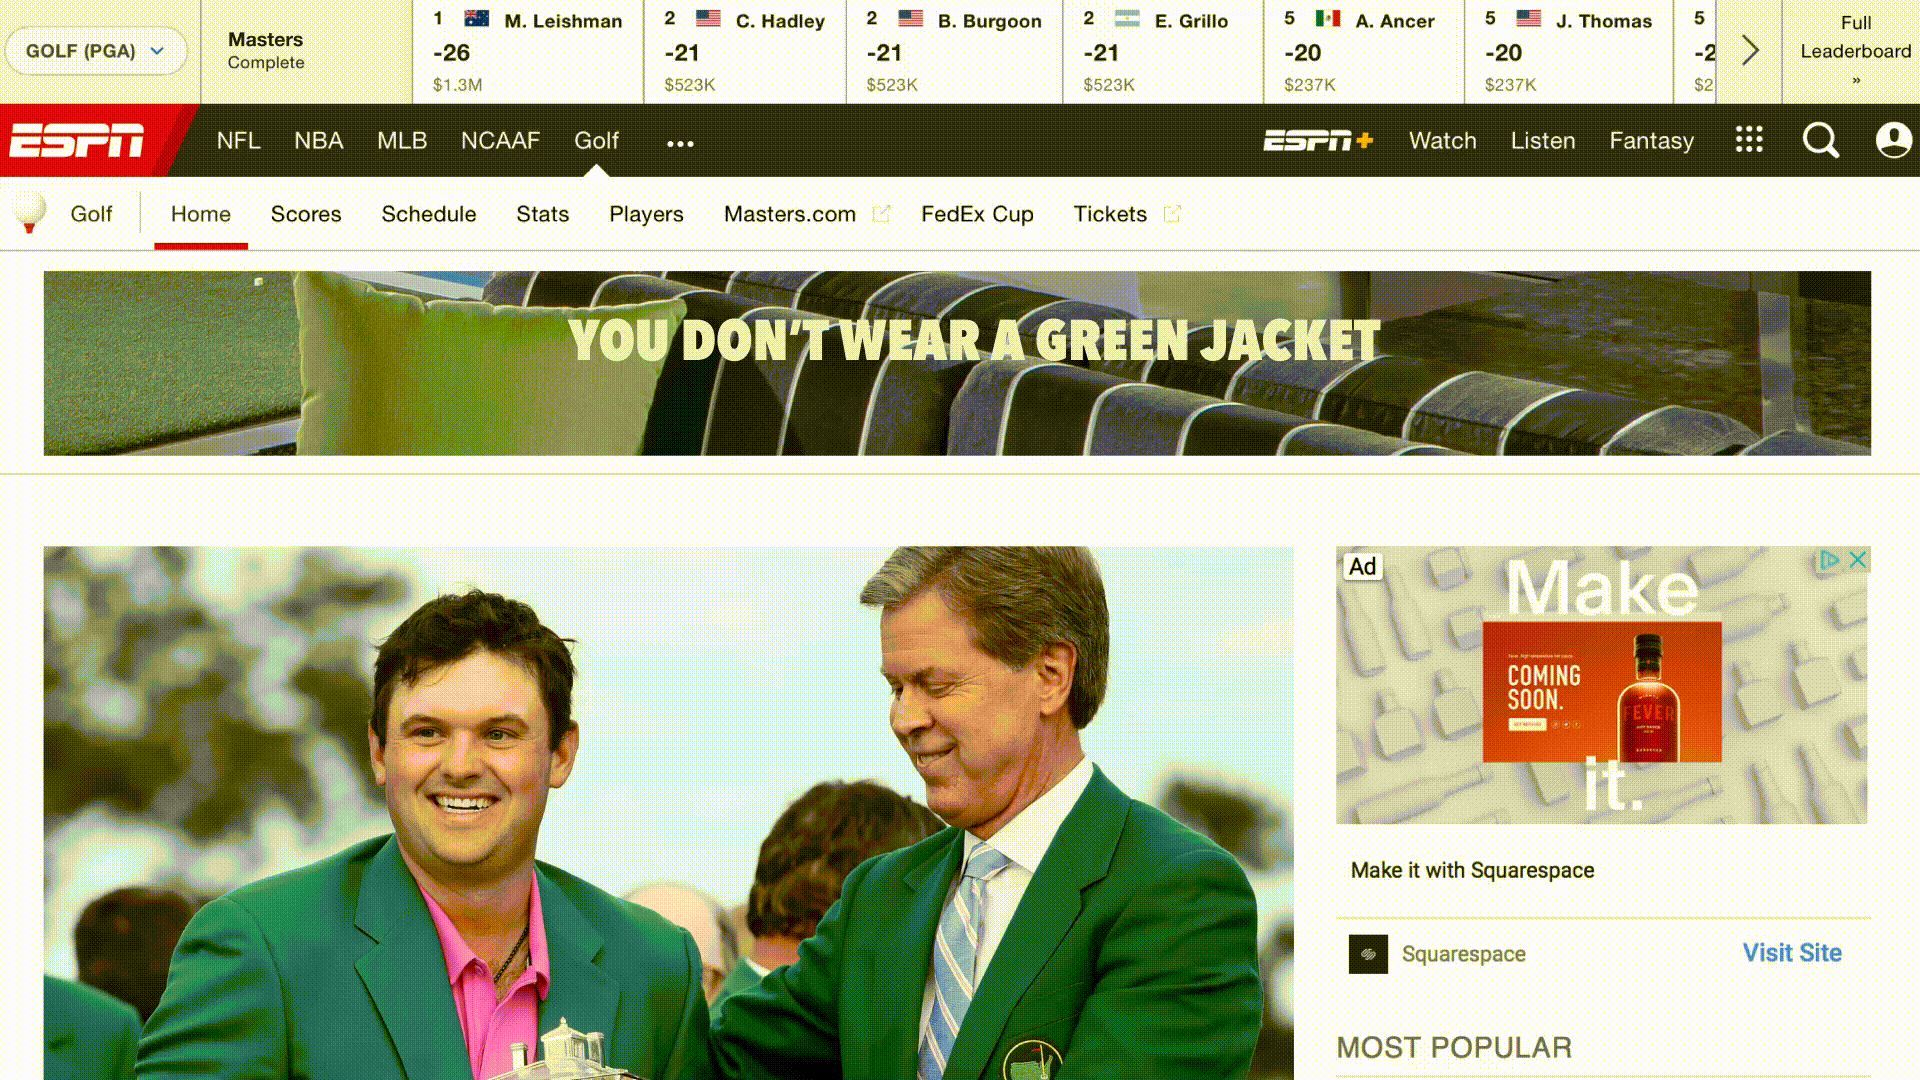Open the Tickets link

pos(1110,214)
